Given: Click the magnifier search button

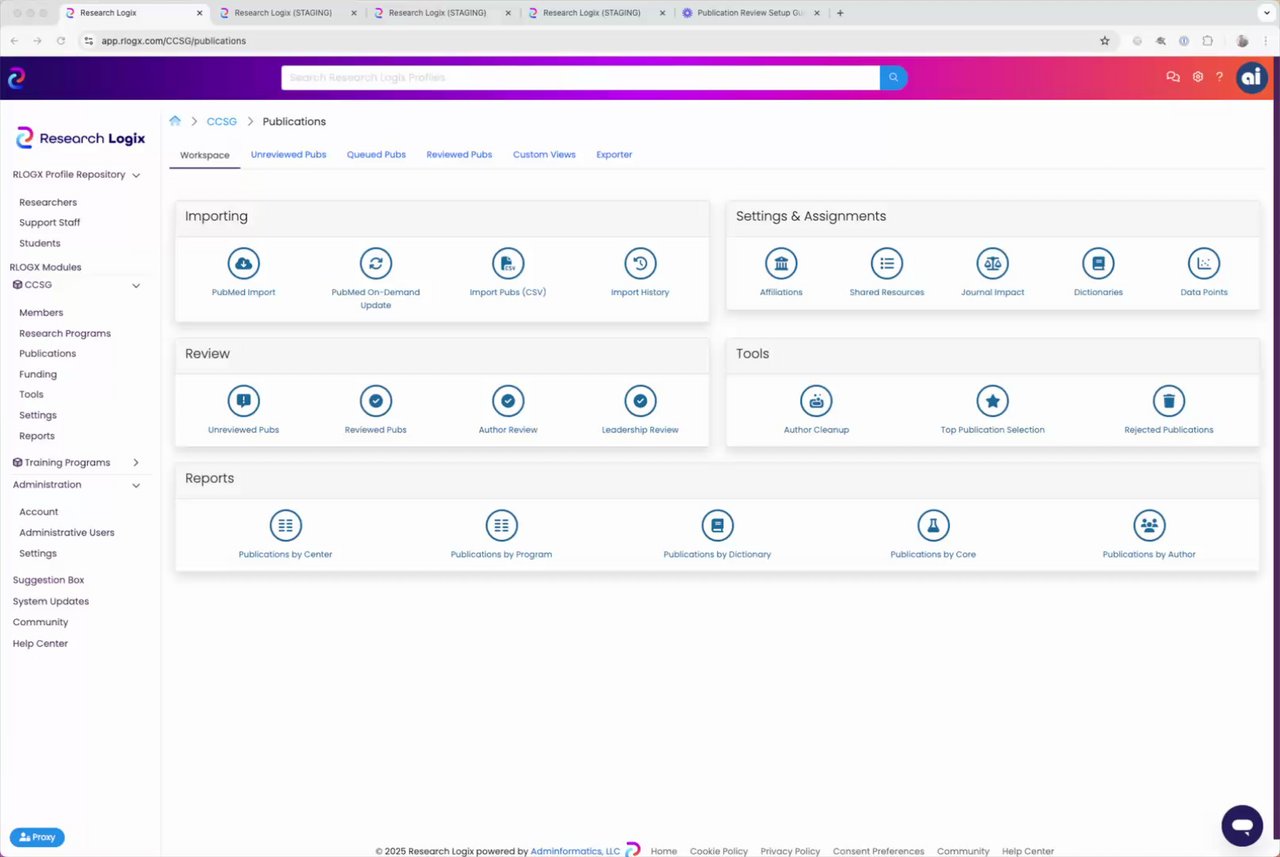Looking at the screenshot, I should tap(894, 78).
